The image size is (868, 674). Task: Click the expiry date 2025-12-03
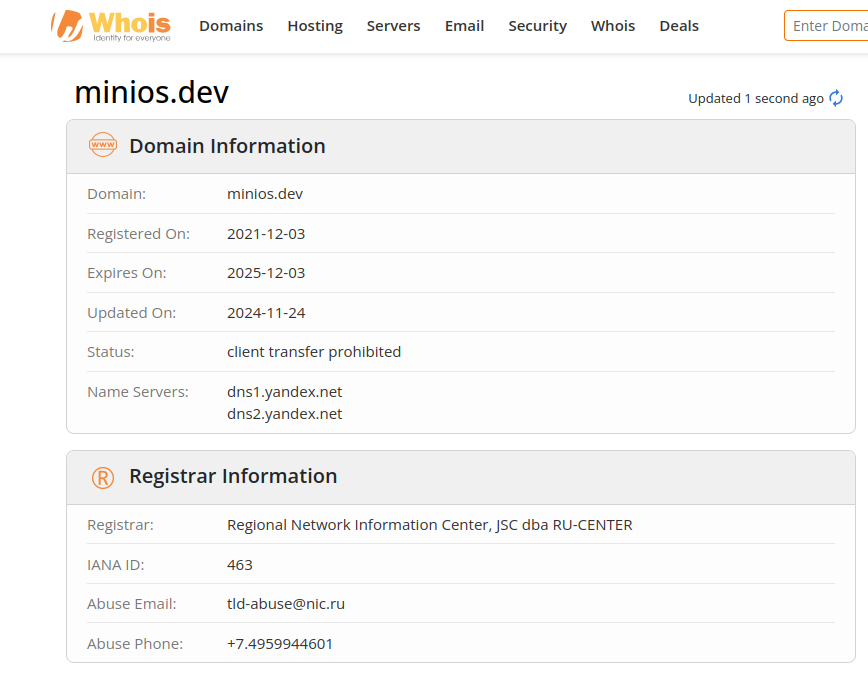point(266,273)
